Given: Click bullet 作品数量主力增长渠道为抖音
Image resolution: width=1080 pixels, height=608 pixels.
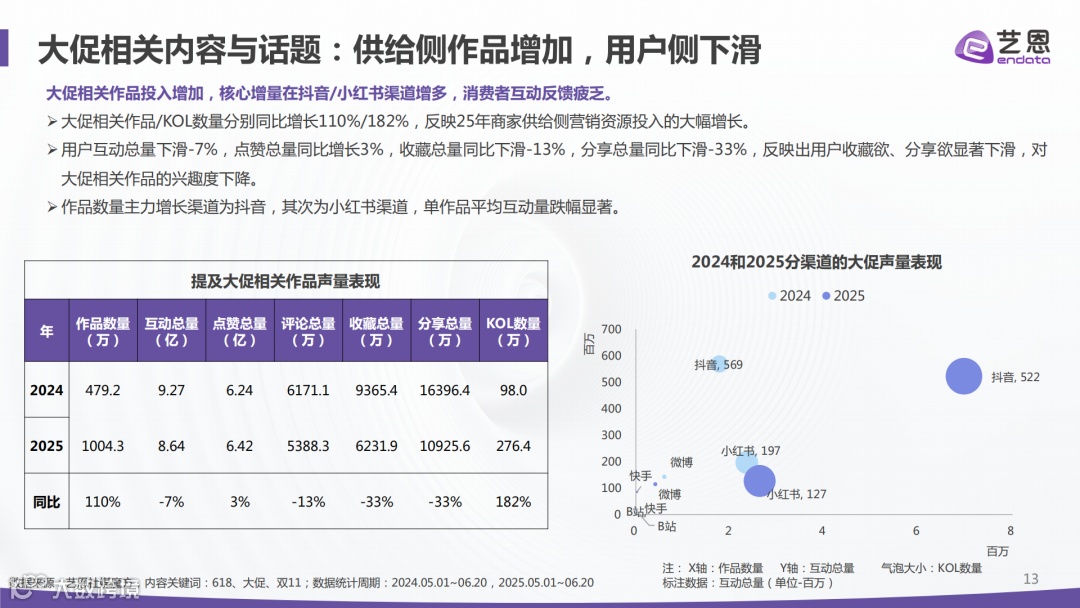Looking at the screenshot, I should [335, 207].
